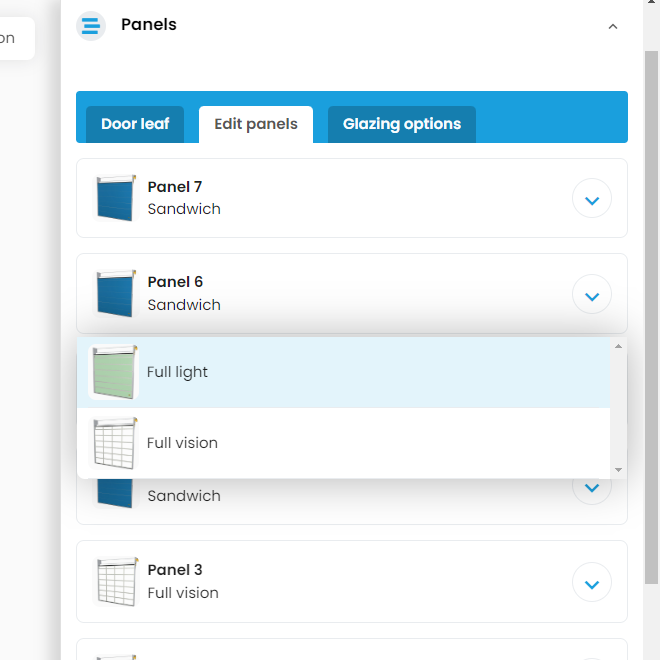This screenshot has width=660, height=660.
Task: Click chevron of Sandwich panel below dropdown list
Action: coord(591,489)
